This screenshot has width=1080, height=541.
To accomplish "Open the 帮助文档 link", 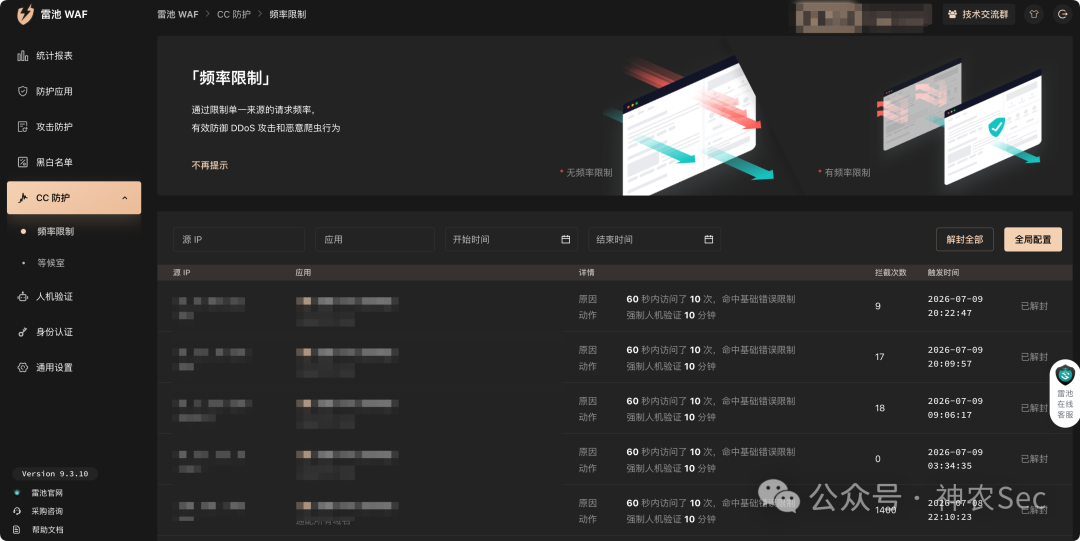I will (x=47, y=530).
